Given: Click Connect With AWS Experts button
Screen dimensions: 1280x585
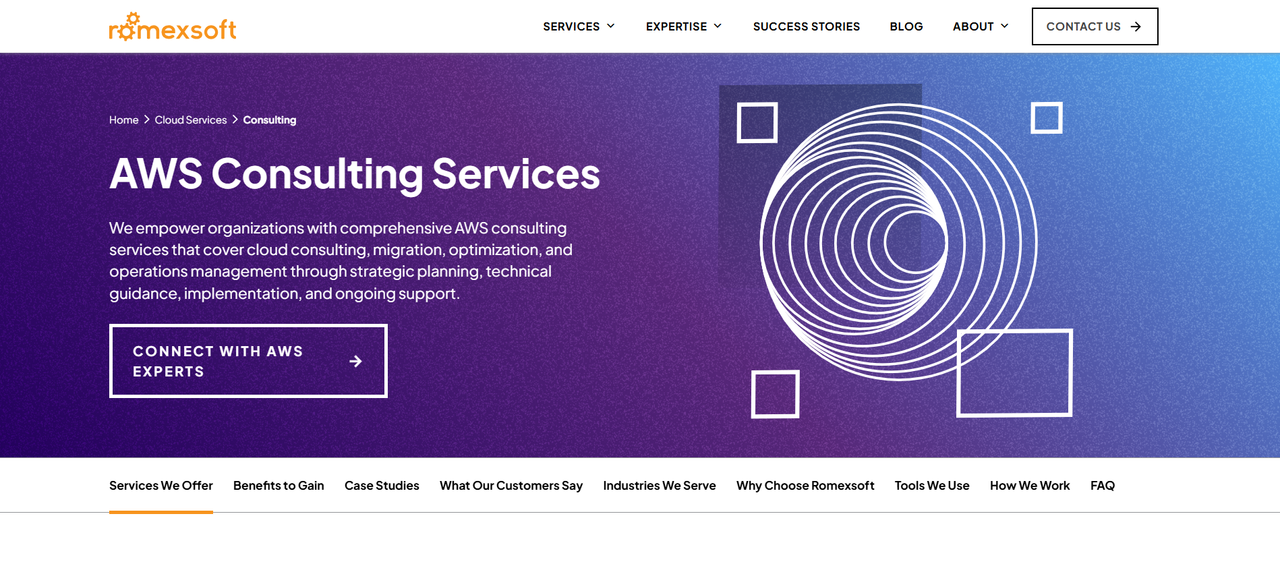Looking at the screenshot, I should pyautogui.click(x=248, y=361).
